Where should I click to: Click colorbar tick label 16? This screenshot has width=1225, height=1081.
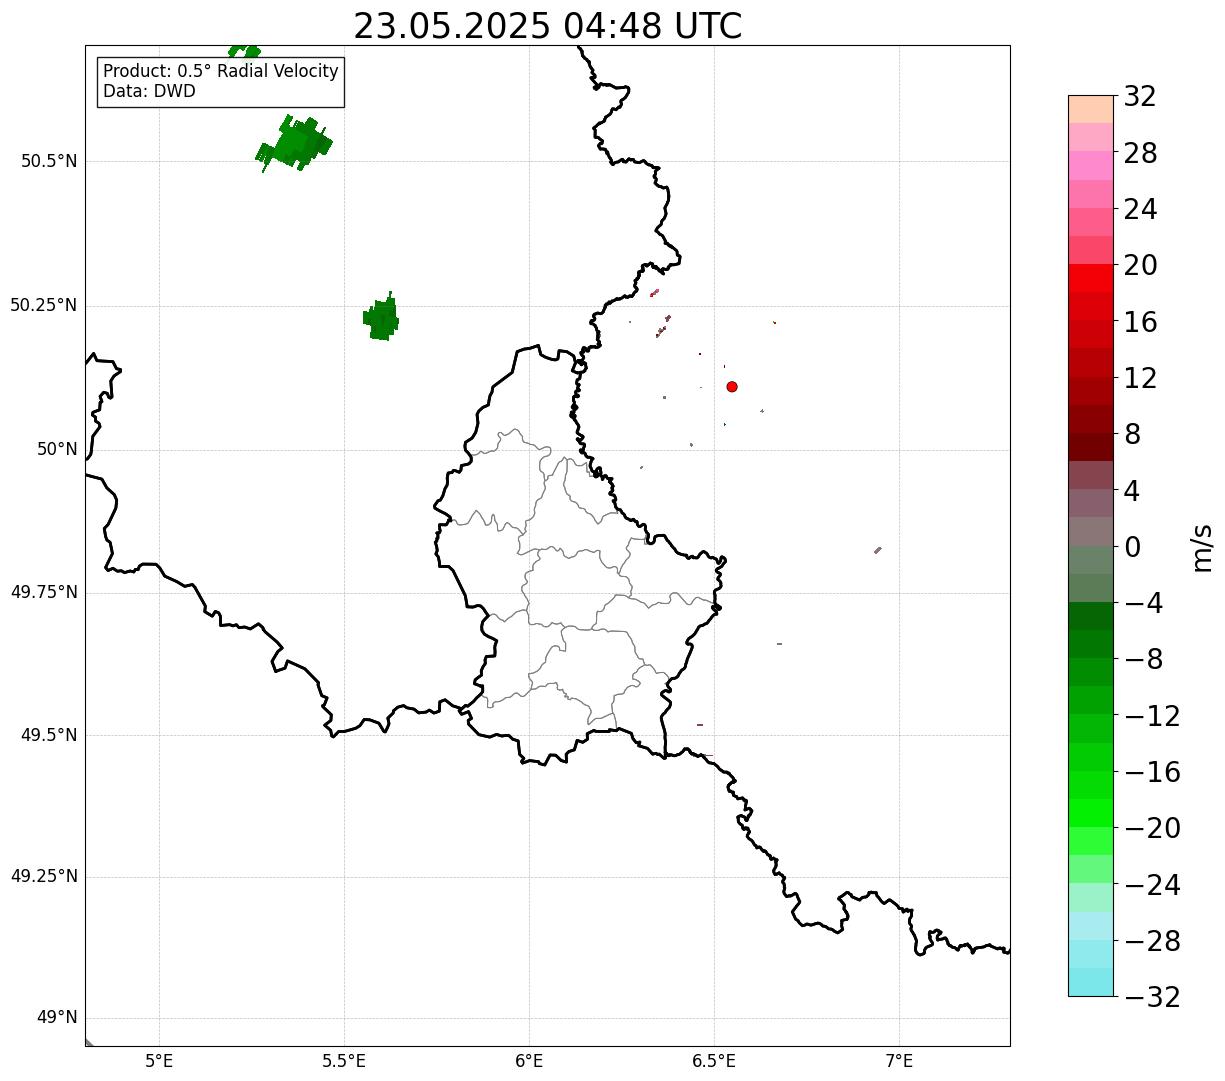1140,322
